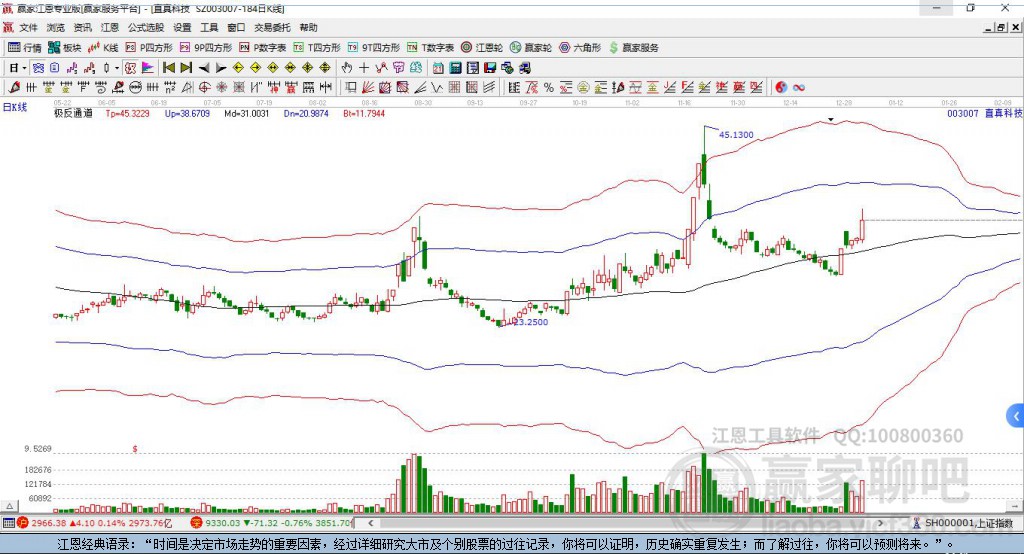1024x554 pixels.
Task: Click stock code 003007 label
Action: tap(963, 113)
